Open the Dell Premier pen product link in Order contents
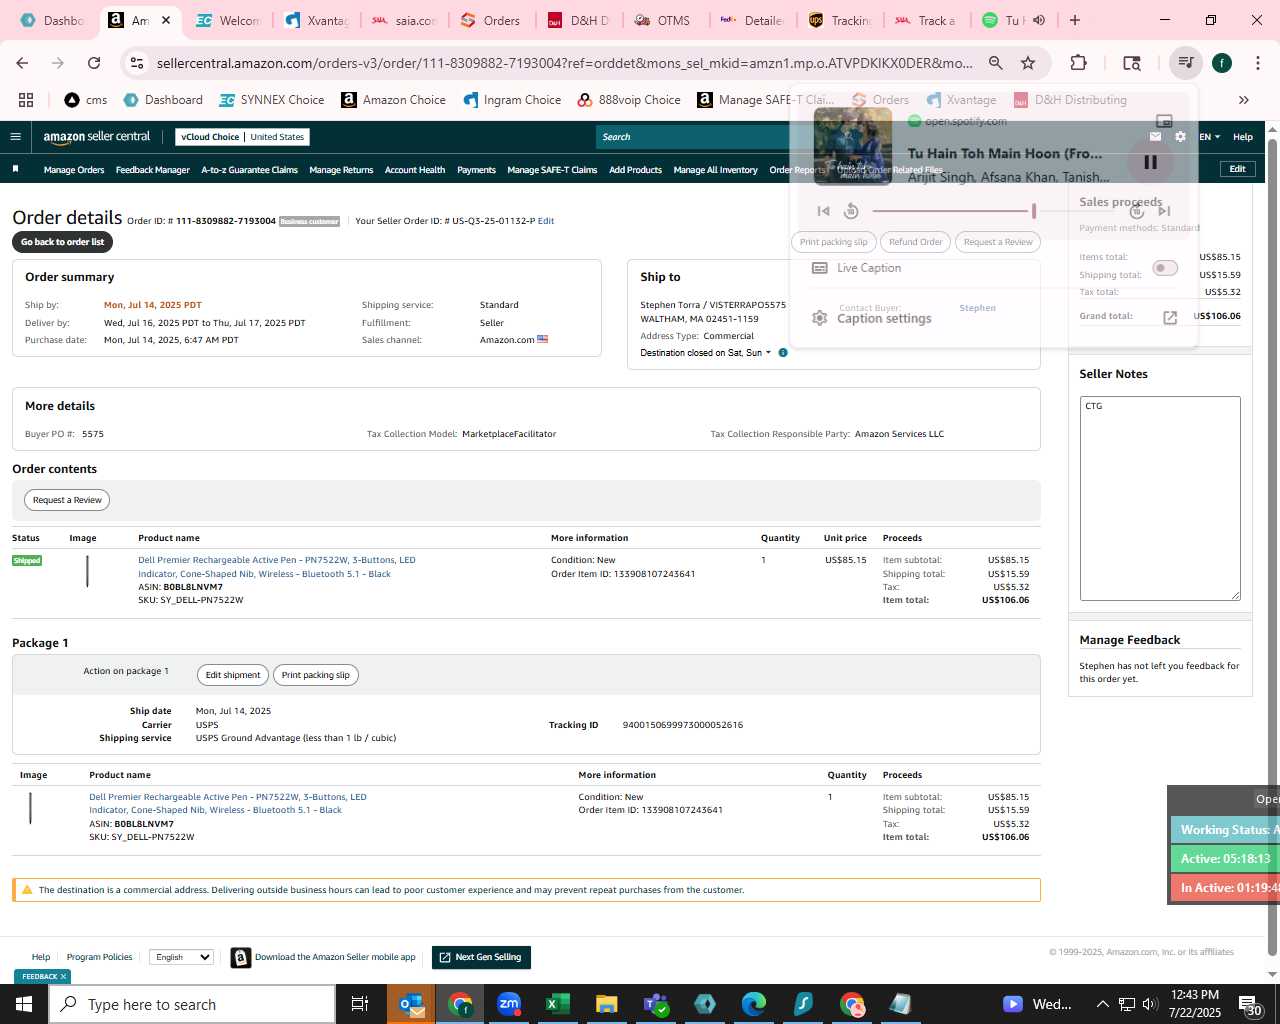Image resolution: width=1280 pixels, height=1024 pixels. [x=277, y=567]
